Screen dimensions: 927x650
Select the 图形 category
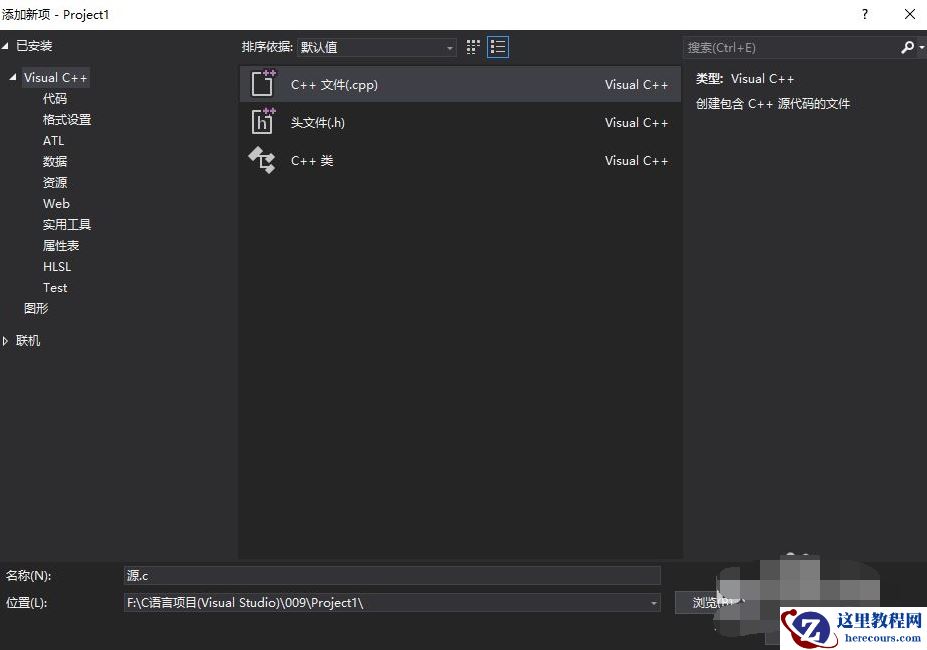[35, 308]
